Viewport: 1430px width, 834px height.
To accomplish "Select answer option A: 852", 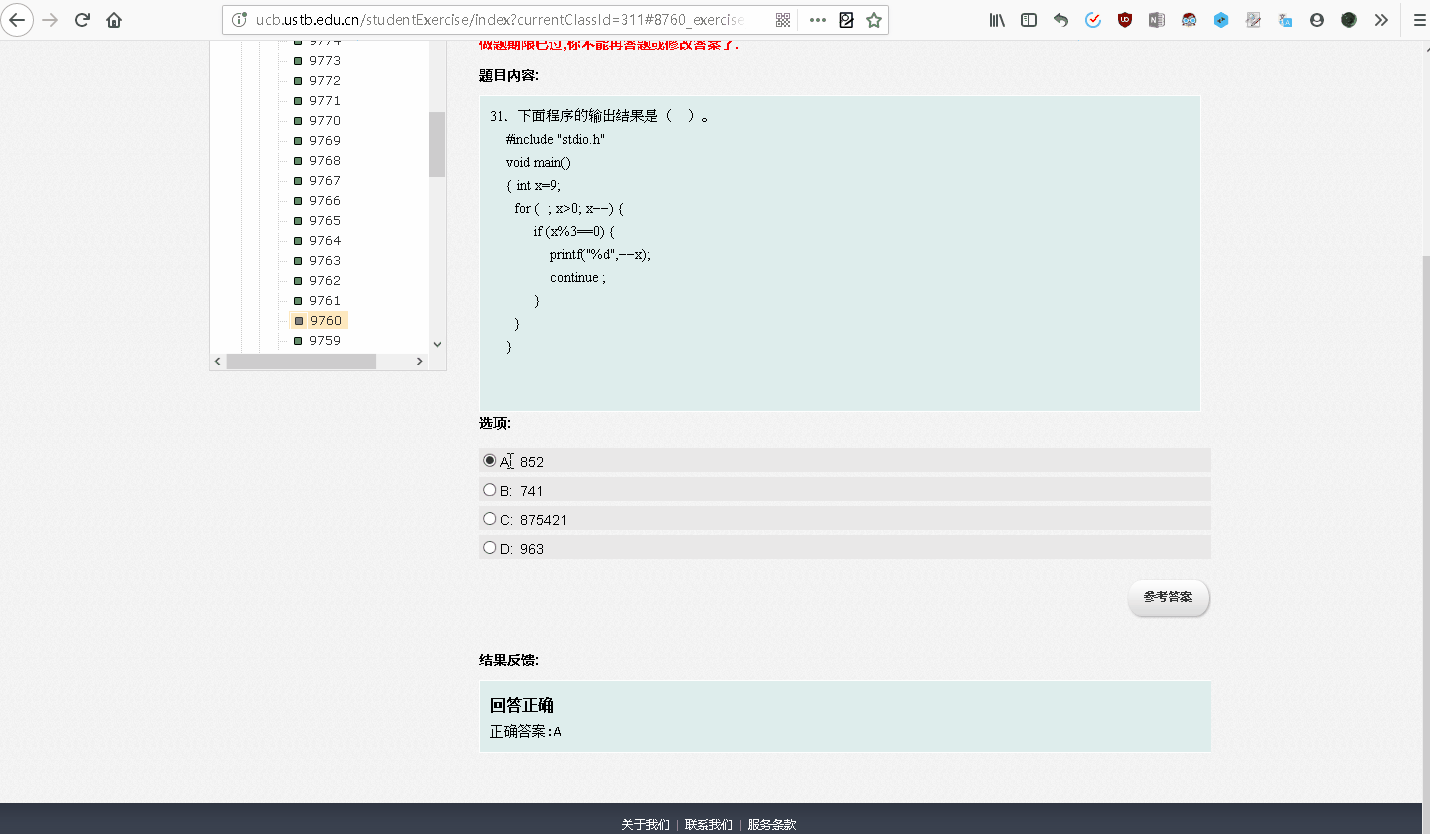I will (490, 461).
